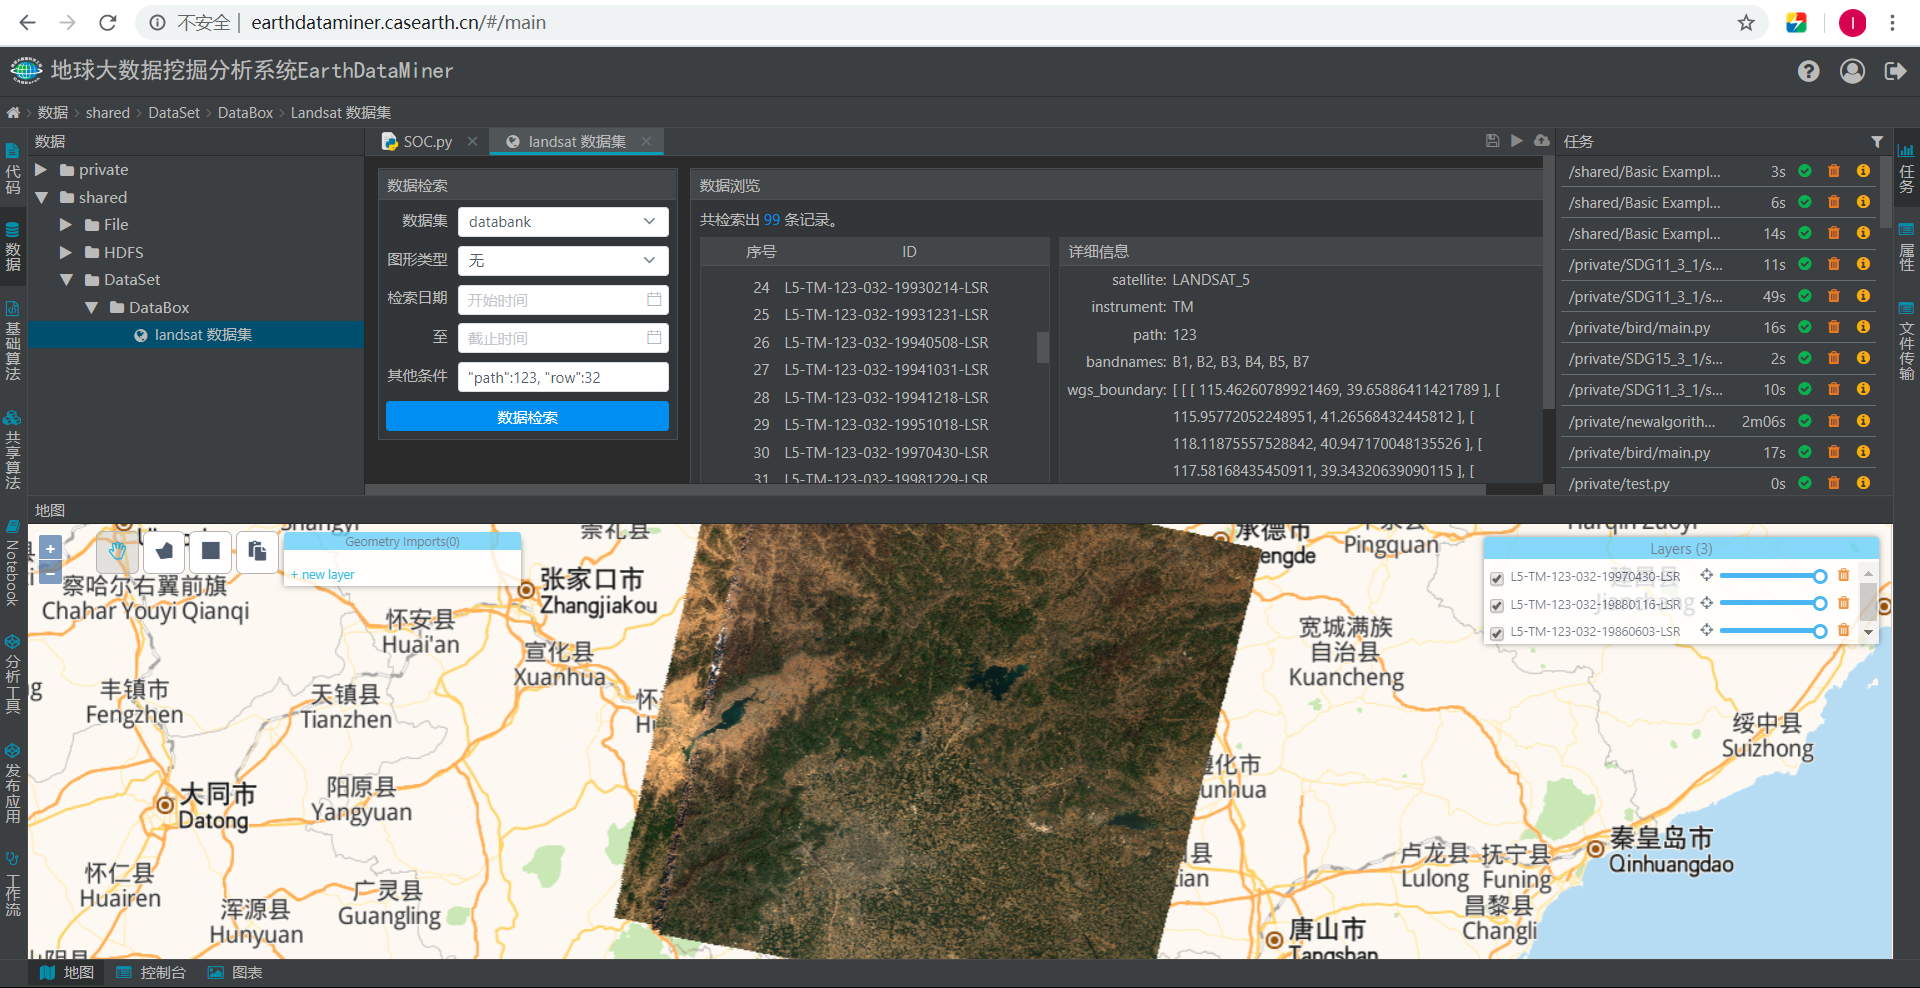The height and width of the screenshot is (988, 1920).
Task: Zoom to layer L5-TM-123-032-19970430-LSR
Action: coord(1707,575)
